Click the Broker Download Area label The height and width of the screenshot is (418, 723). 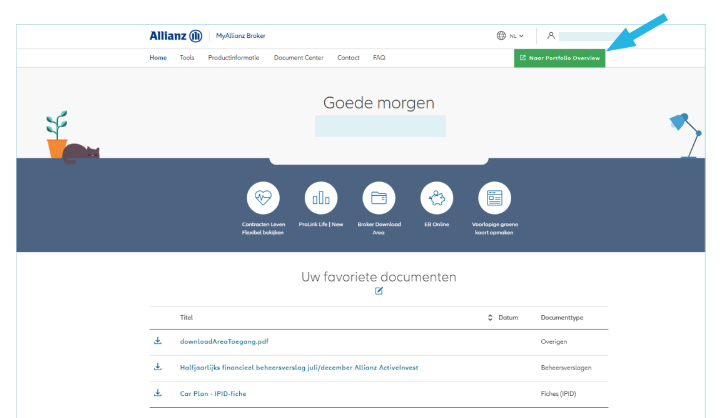(379, 228)
